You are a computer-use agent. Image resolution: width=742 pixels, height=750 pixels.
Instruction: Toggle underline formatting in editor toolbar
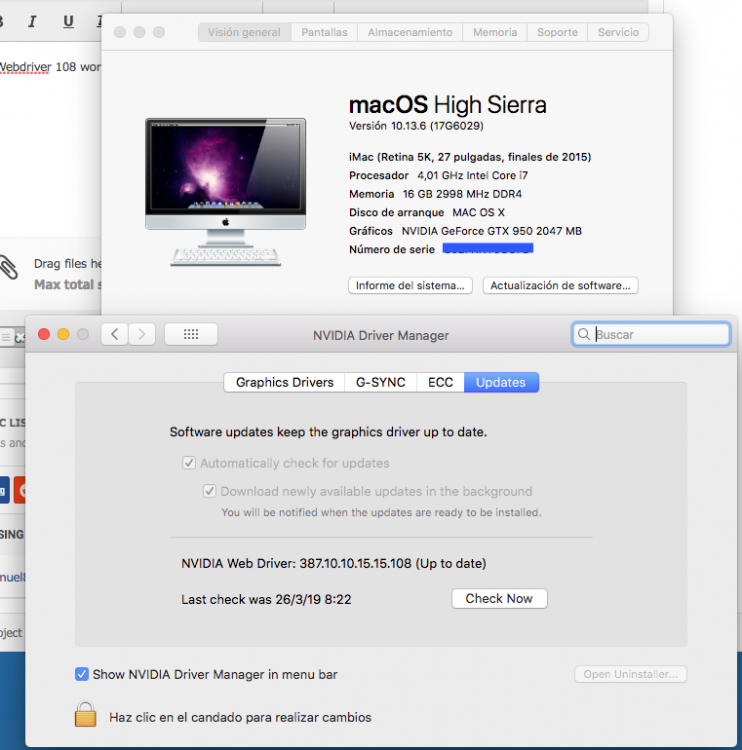click(68, 22)
